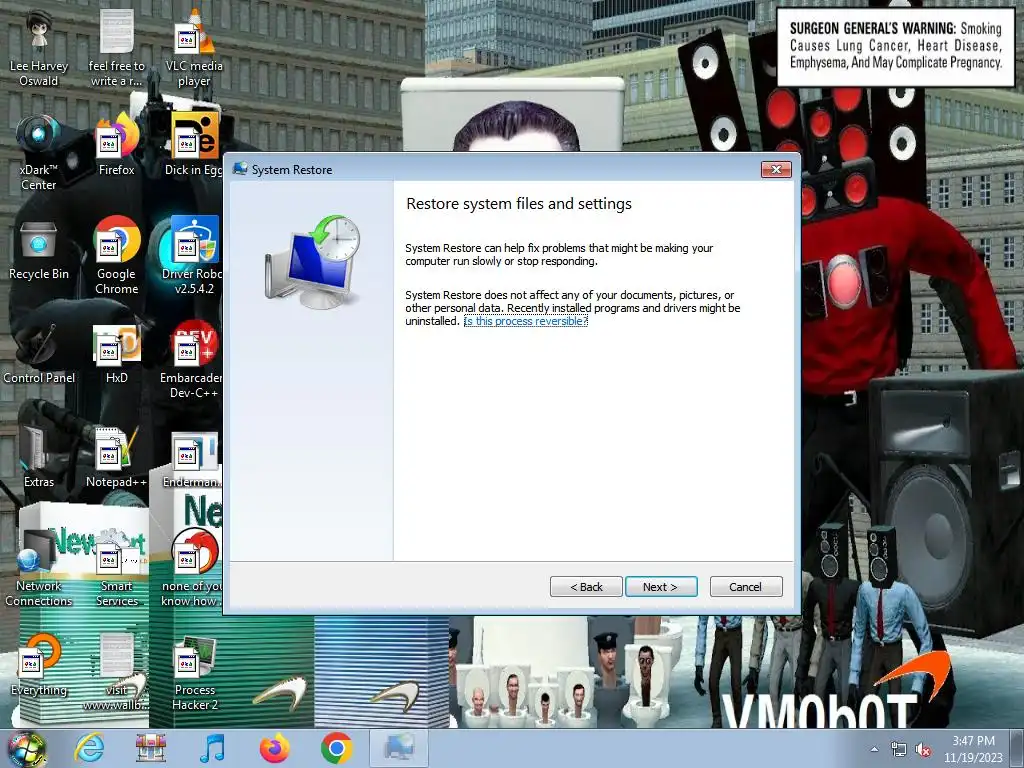1024x768 pixels.
Task: Close the System Restore dialog
Action: coord(776,170)
